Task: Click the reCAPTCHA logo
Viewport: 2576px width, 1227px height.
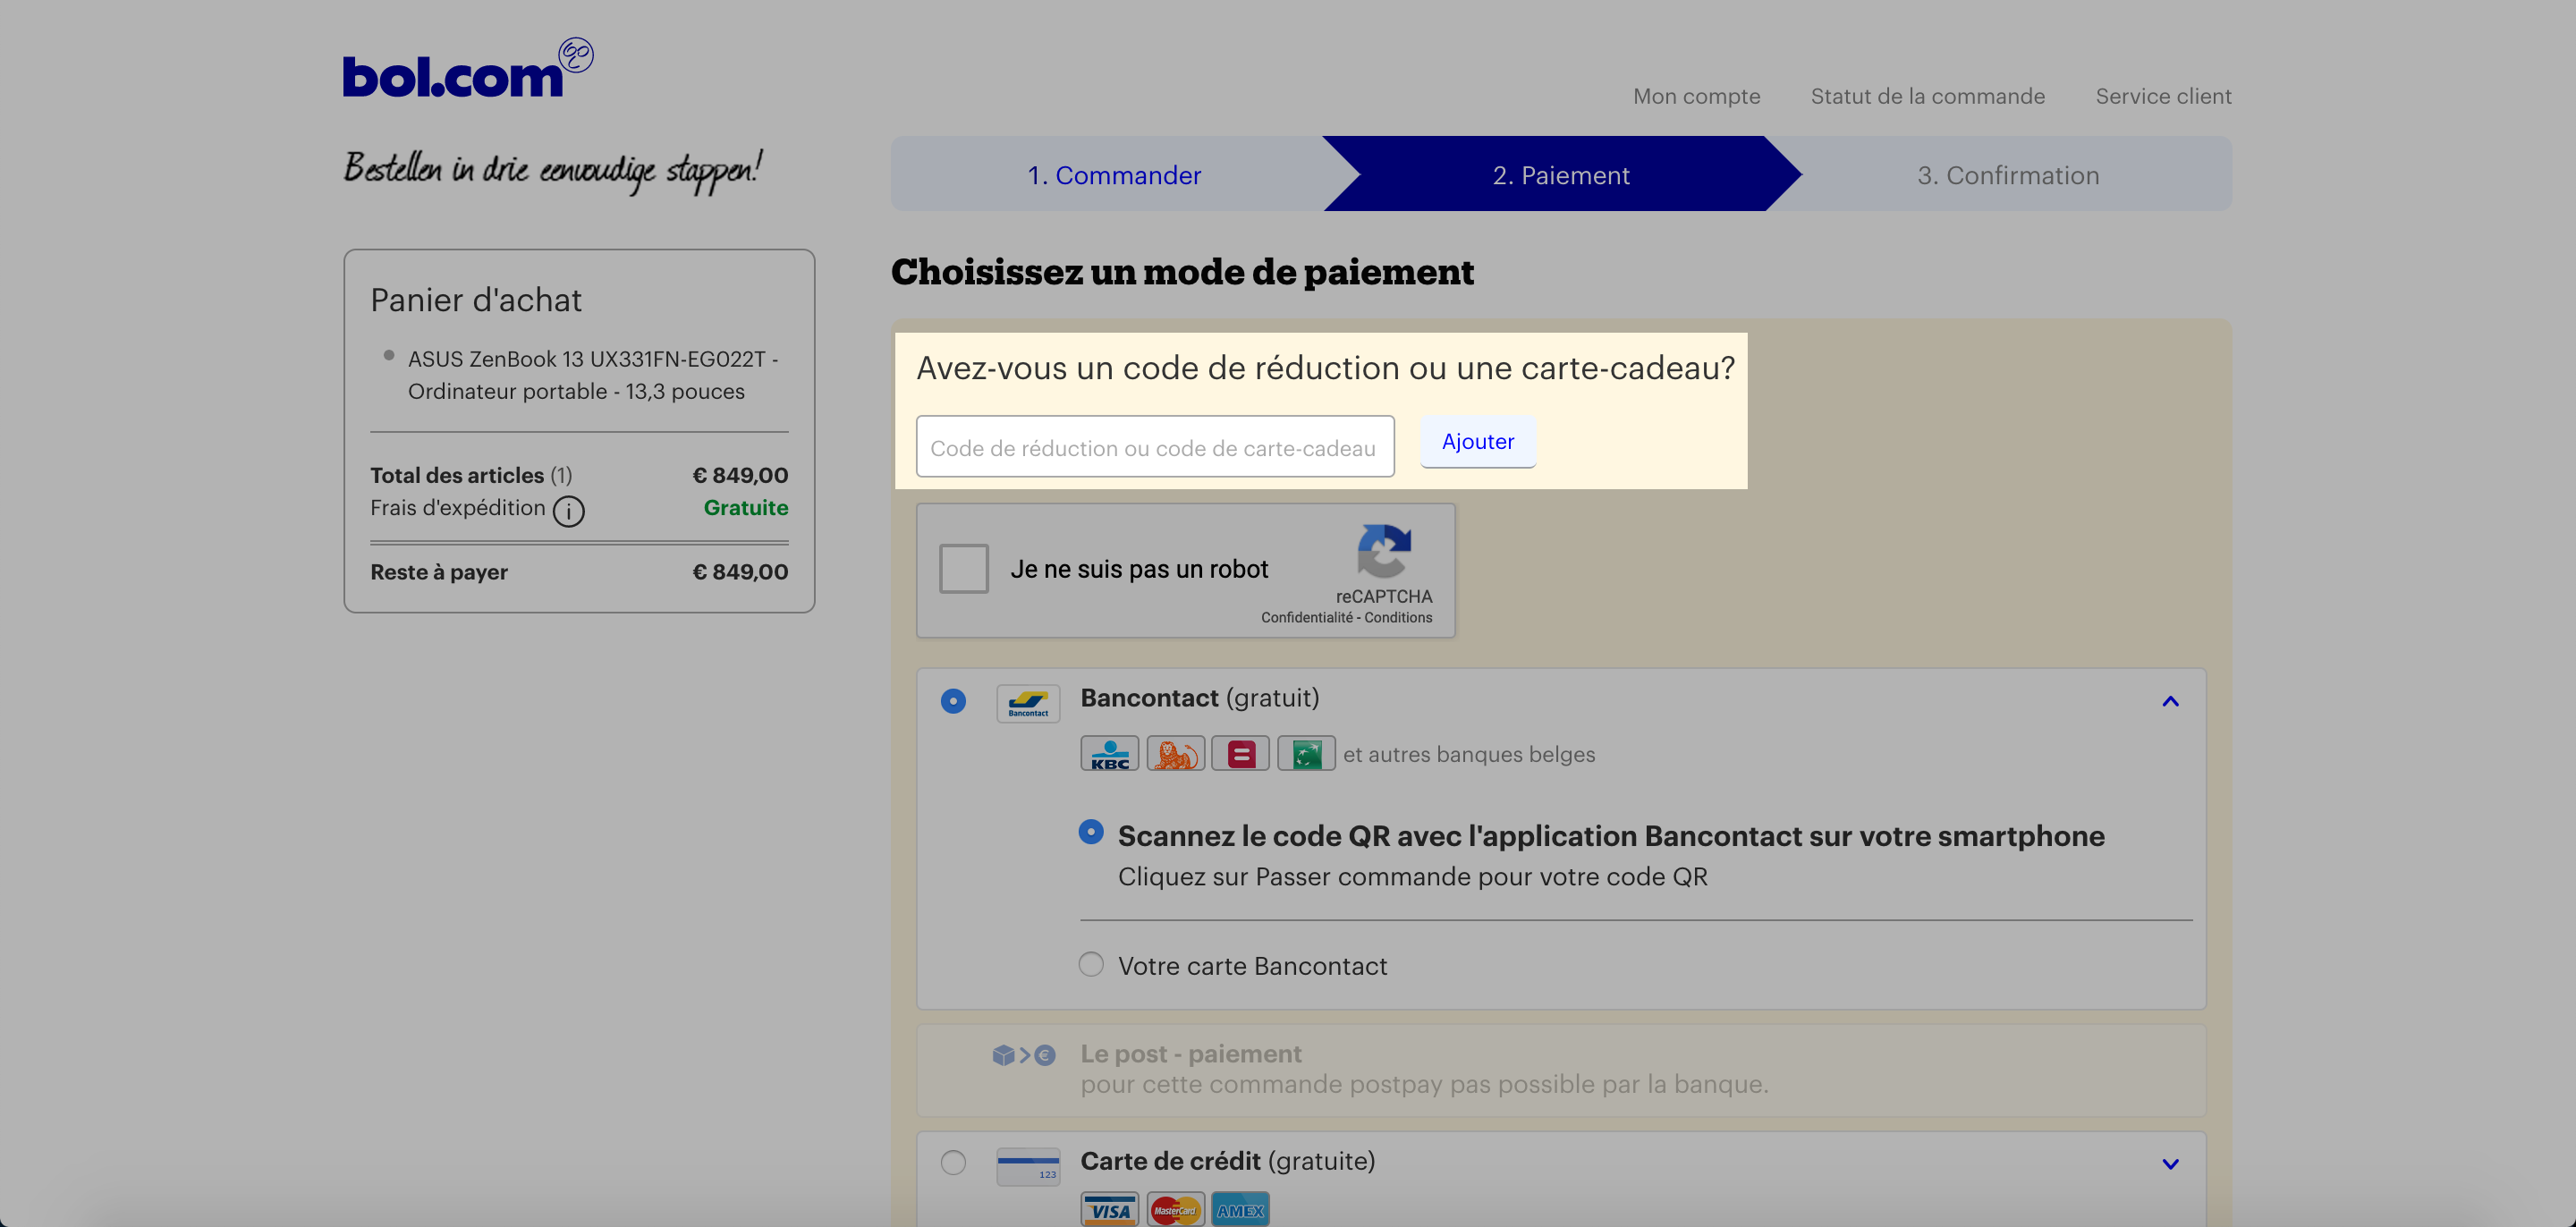Action: 1384,551
